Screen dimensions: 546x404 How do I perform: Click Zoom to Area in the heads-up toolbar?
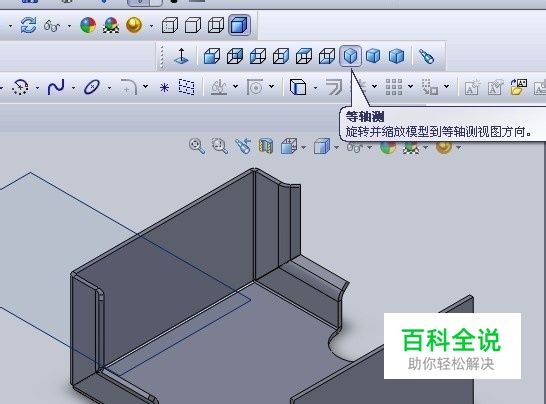(220, 146)
